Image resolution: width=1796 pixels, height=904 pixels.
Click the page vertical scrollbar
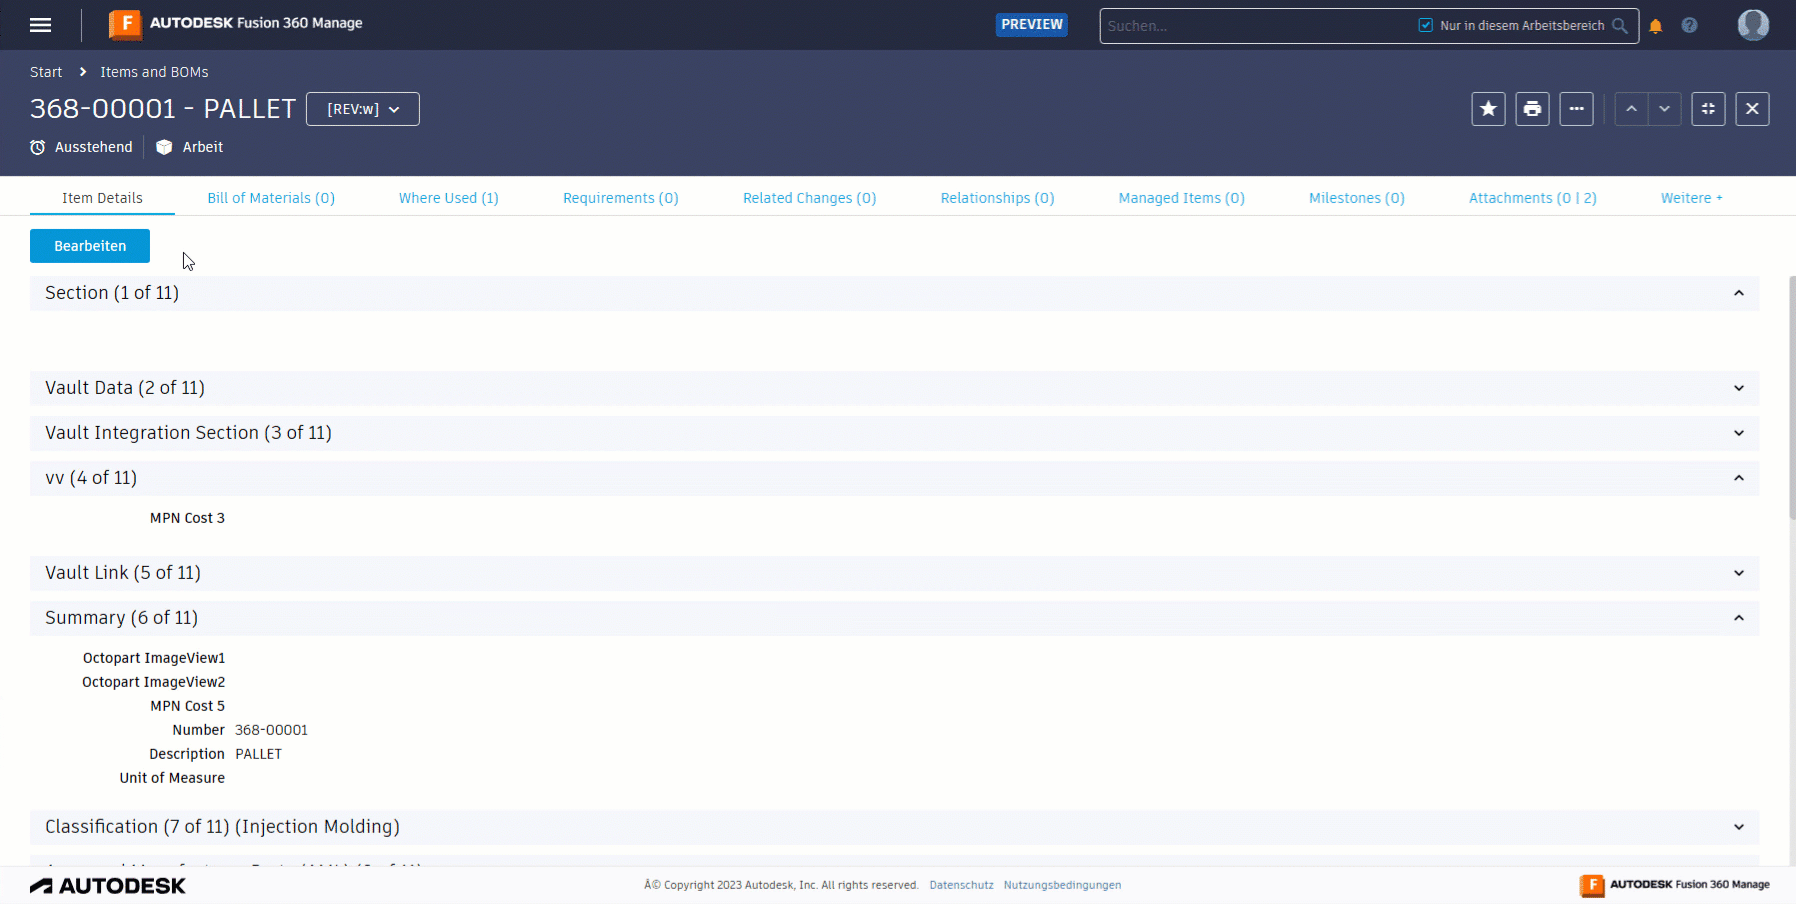click(1792, 398)
